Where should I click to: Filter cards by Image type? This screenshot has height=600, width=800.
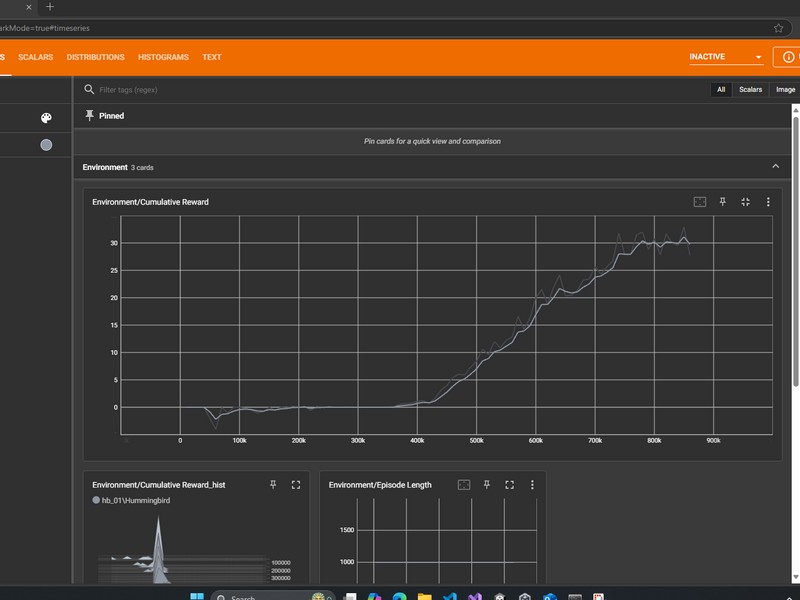click(x=785, y=90)
